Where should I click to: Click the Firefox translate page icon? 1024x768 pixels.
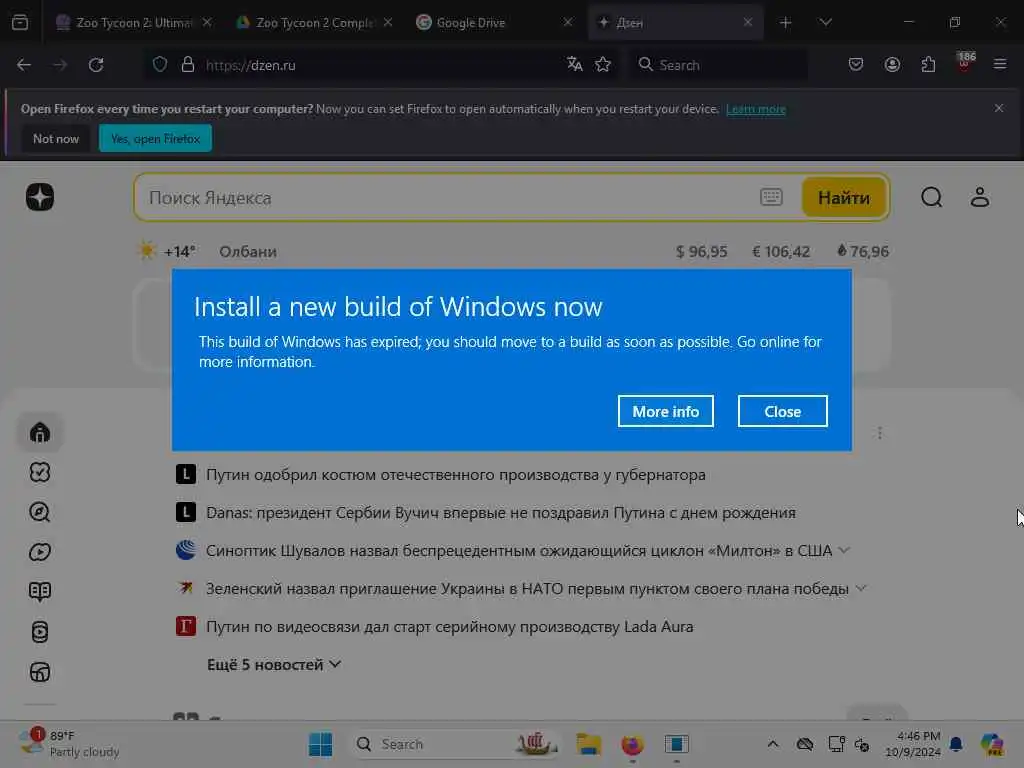click(575, 65)
